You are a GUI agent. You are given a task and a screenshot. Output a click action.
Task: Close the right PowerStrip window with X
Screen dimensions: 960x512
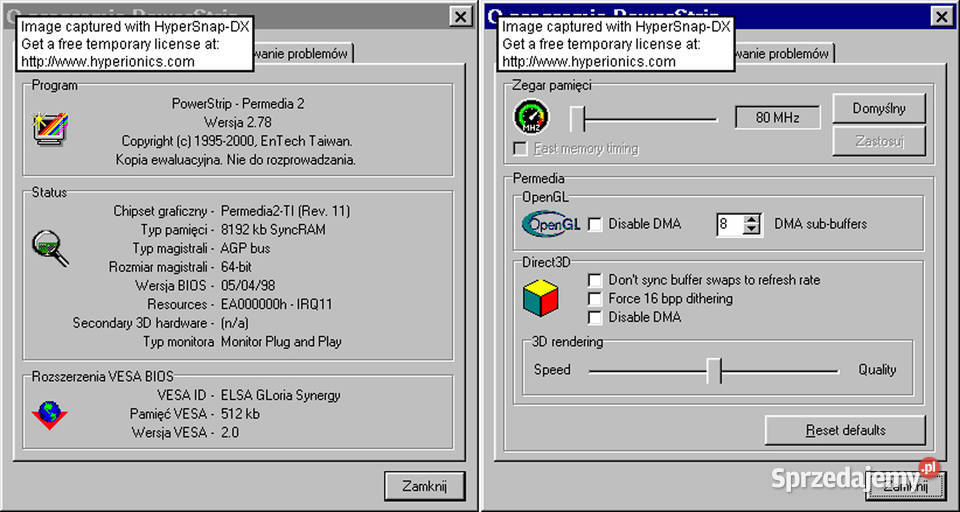(942, 17)
